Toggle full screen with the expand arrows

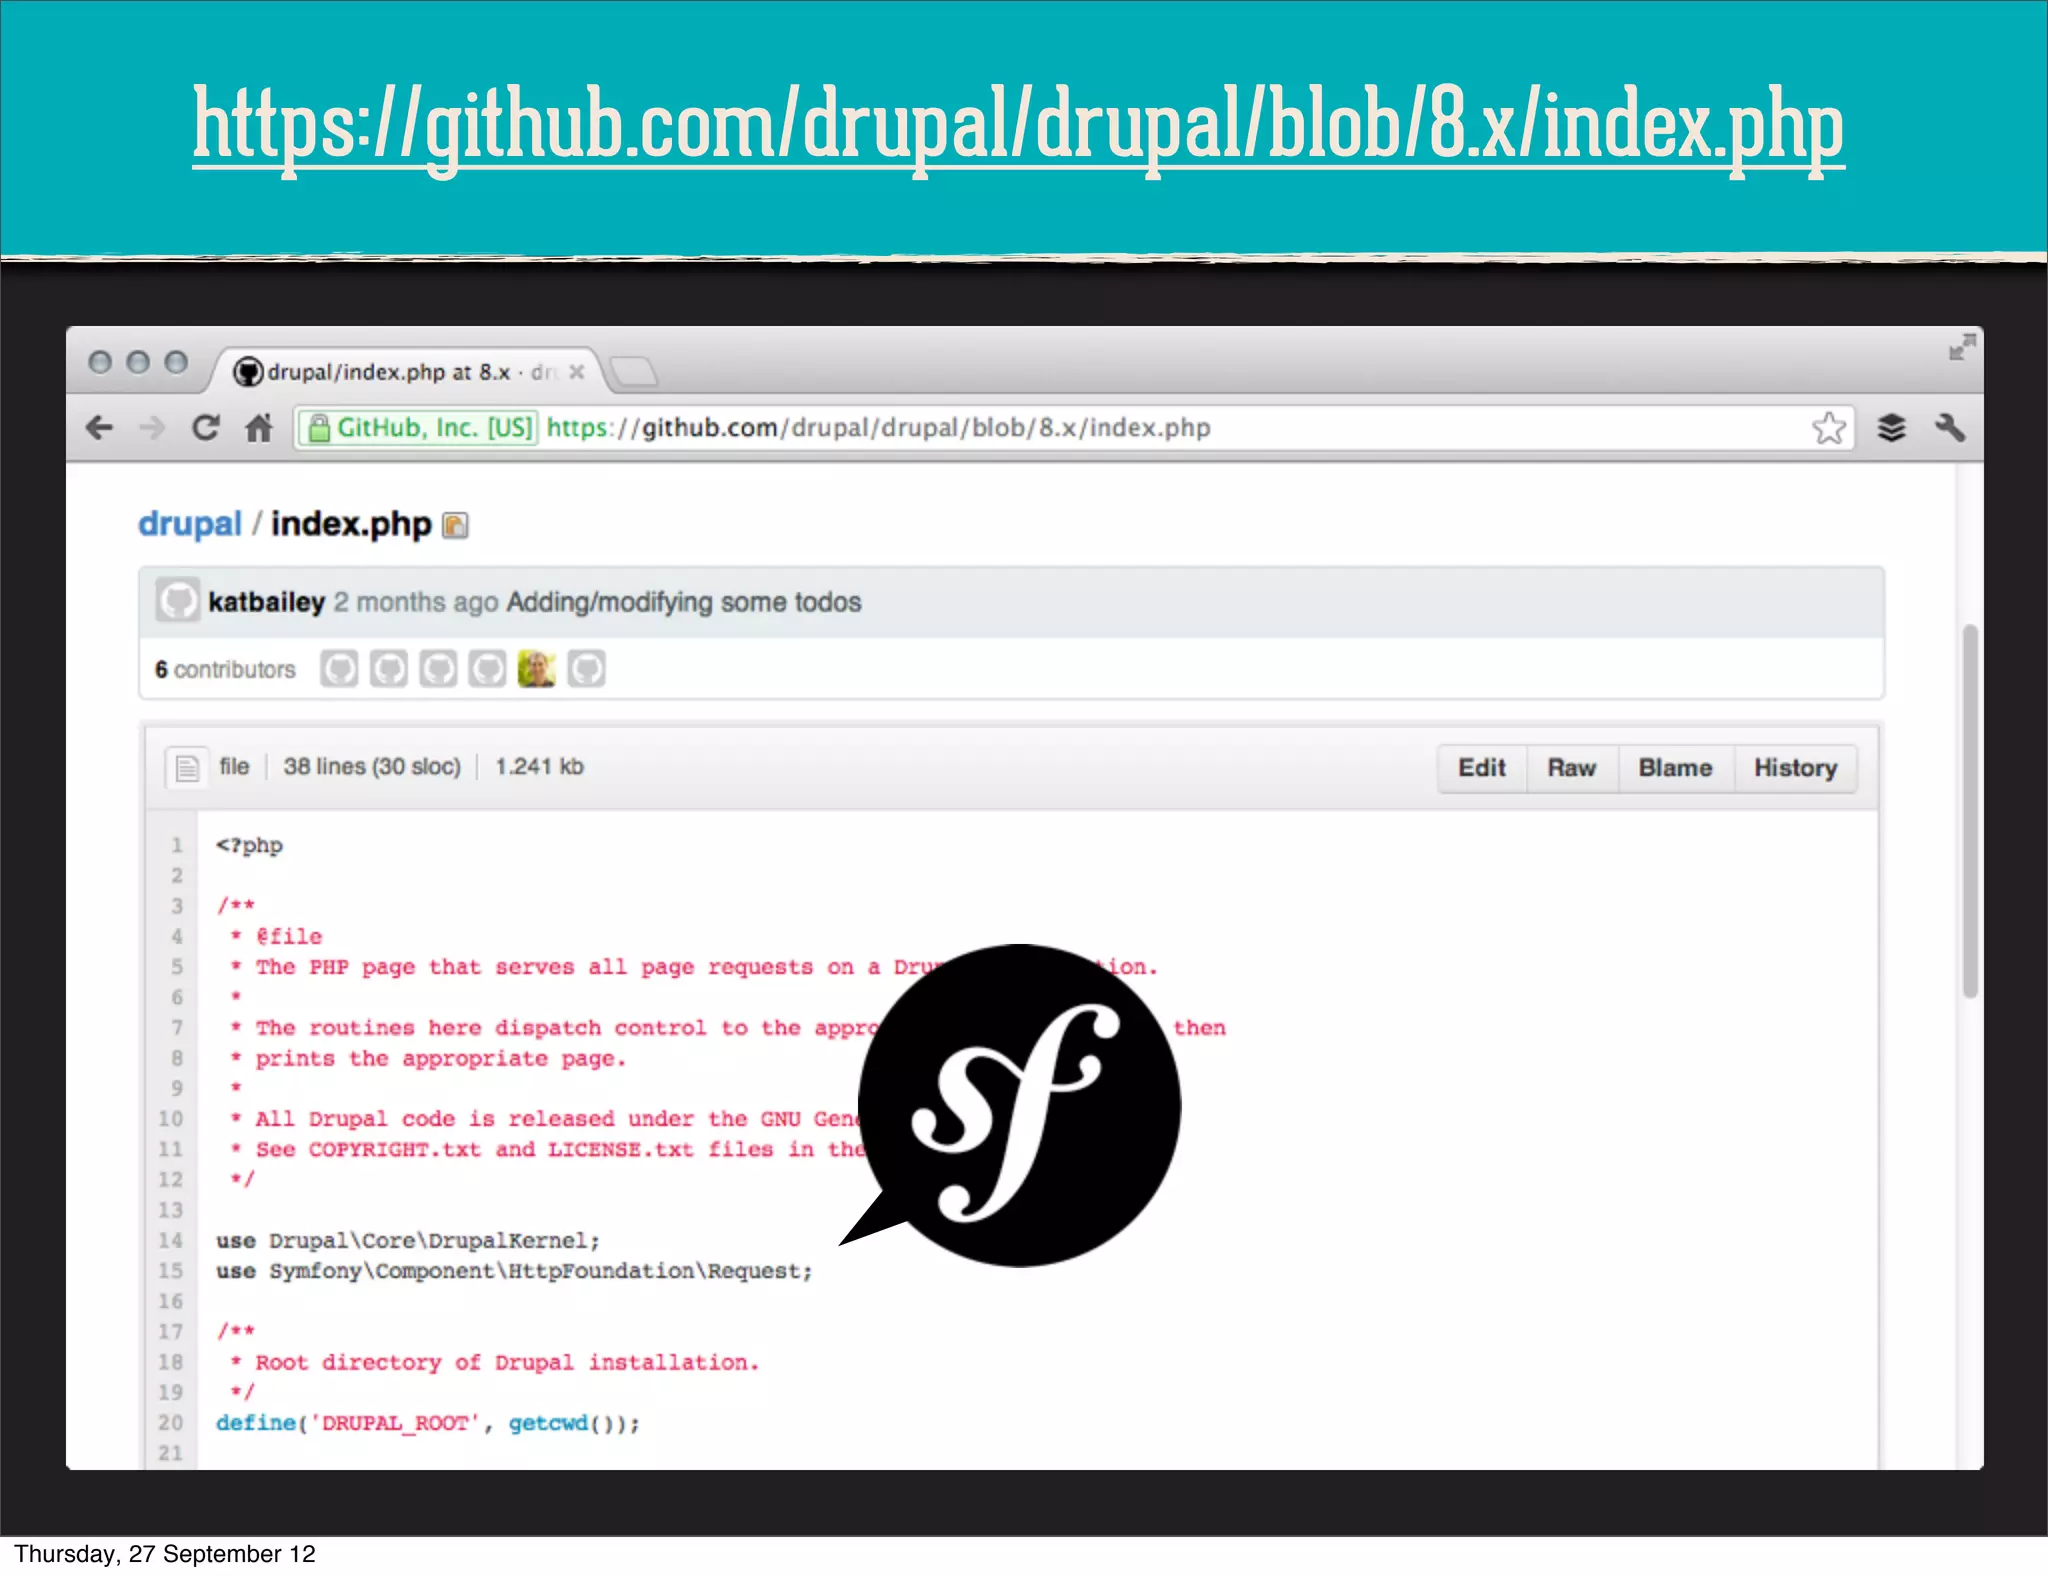pyautogui.click(x=1962, y=347)
